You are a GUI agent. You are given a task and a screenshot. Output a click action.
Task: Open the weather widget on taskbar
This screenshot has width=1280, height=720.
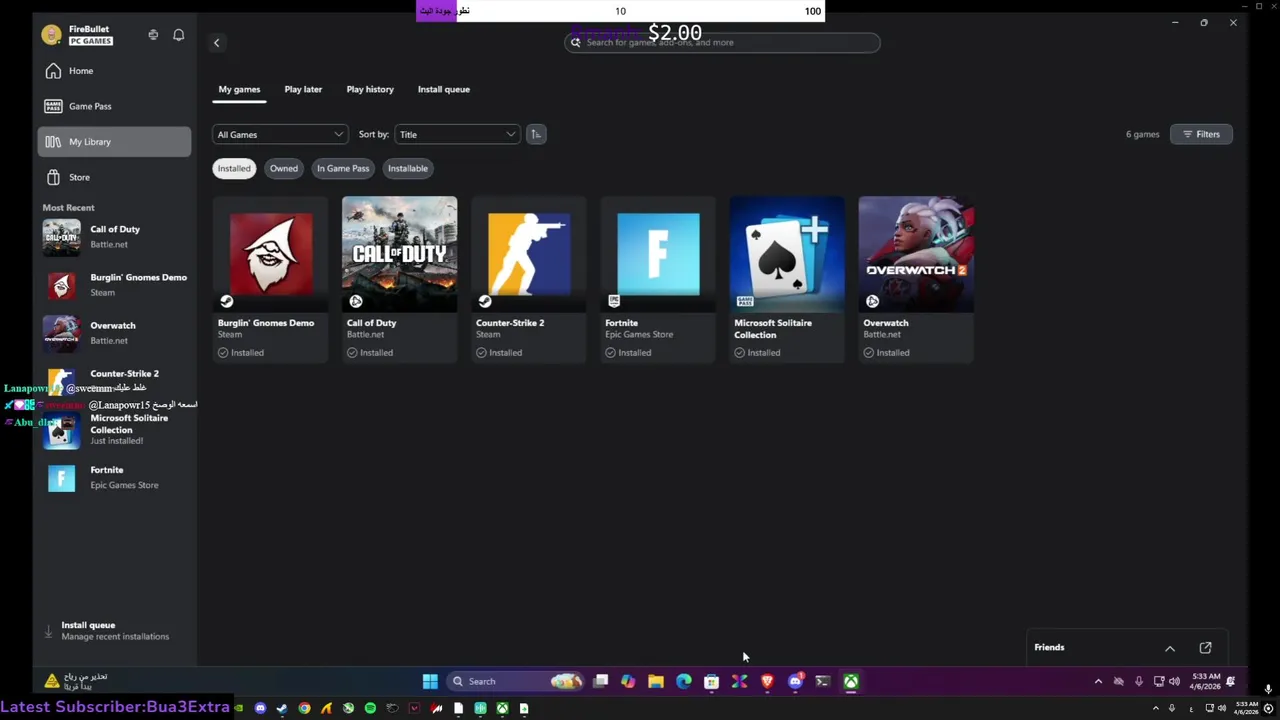[x=78, y=681]
